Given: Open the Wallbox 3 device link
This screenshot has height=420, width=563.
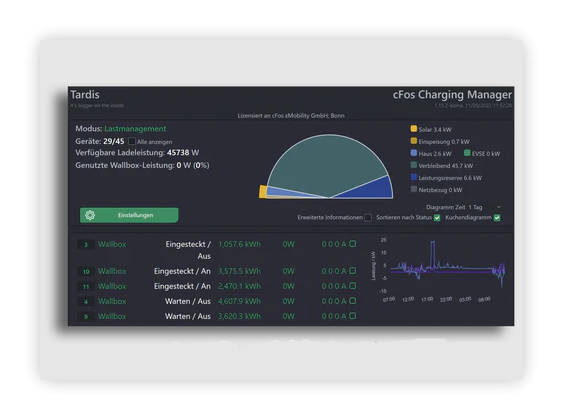Looking at the screenshot, I should (112, 244).
